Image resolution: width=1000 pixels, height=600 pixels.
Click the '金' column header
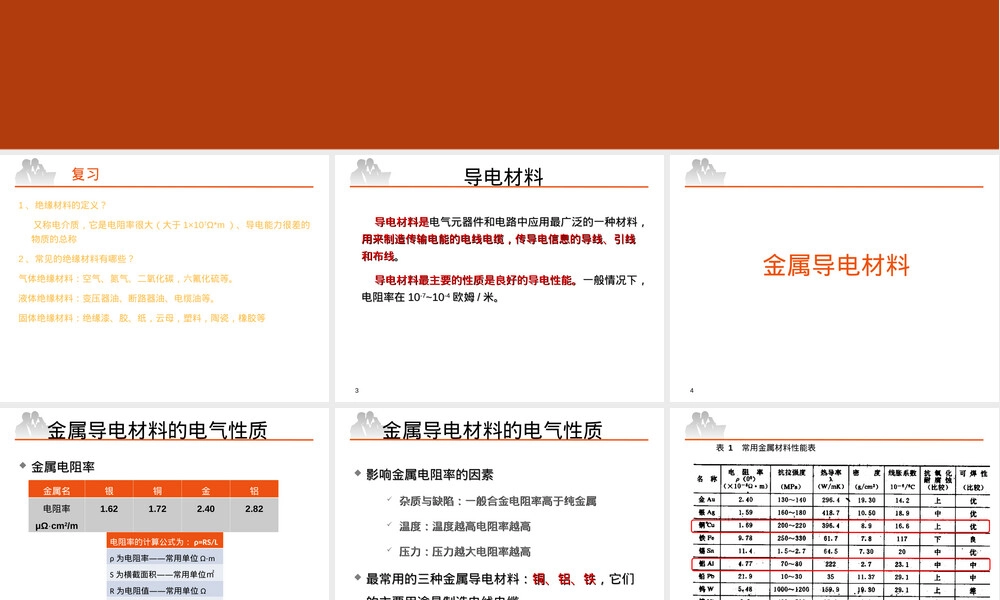click(x=206, y=490)
